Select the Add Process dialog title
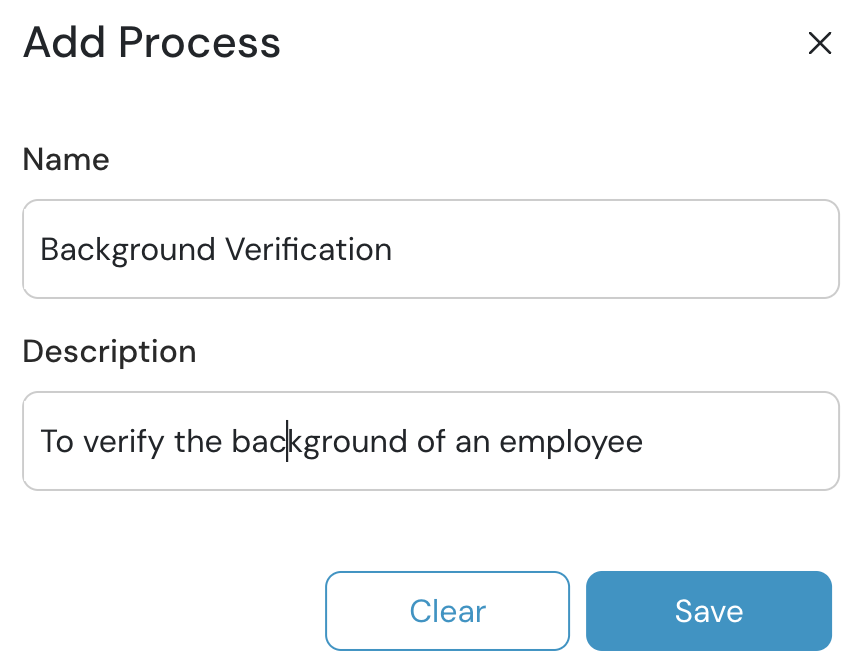This screenshot has width=856, height=670. point(151,42)
